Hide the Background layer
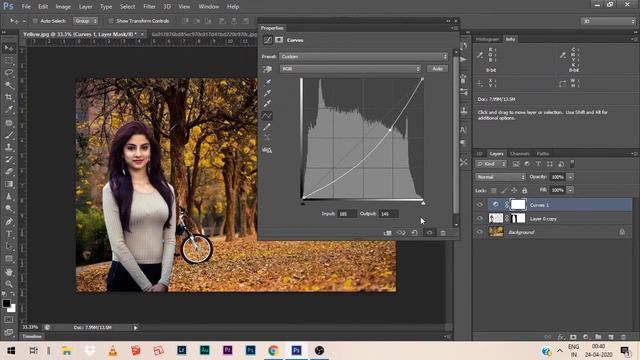640x360 pixels. tap(480, 232)
